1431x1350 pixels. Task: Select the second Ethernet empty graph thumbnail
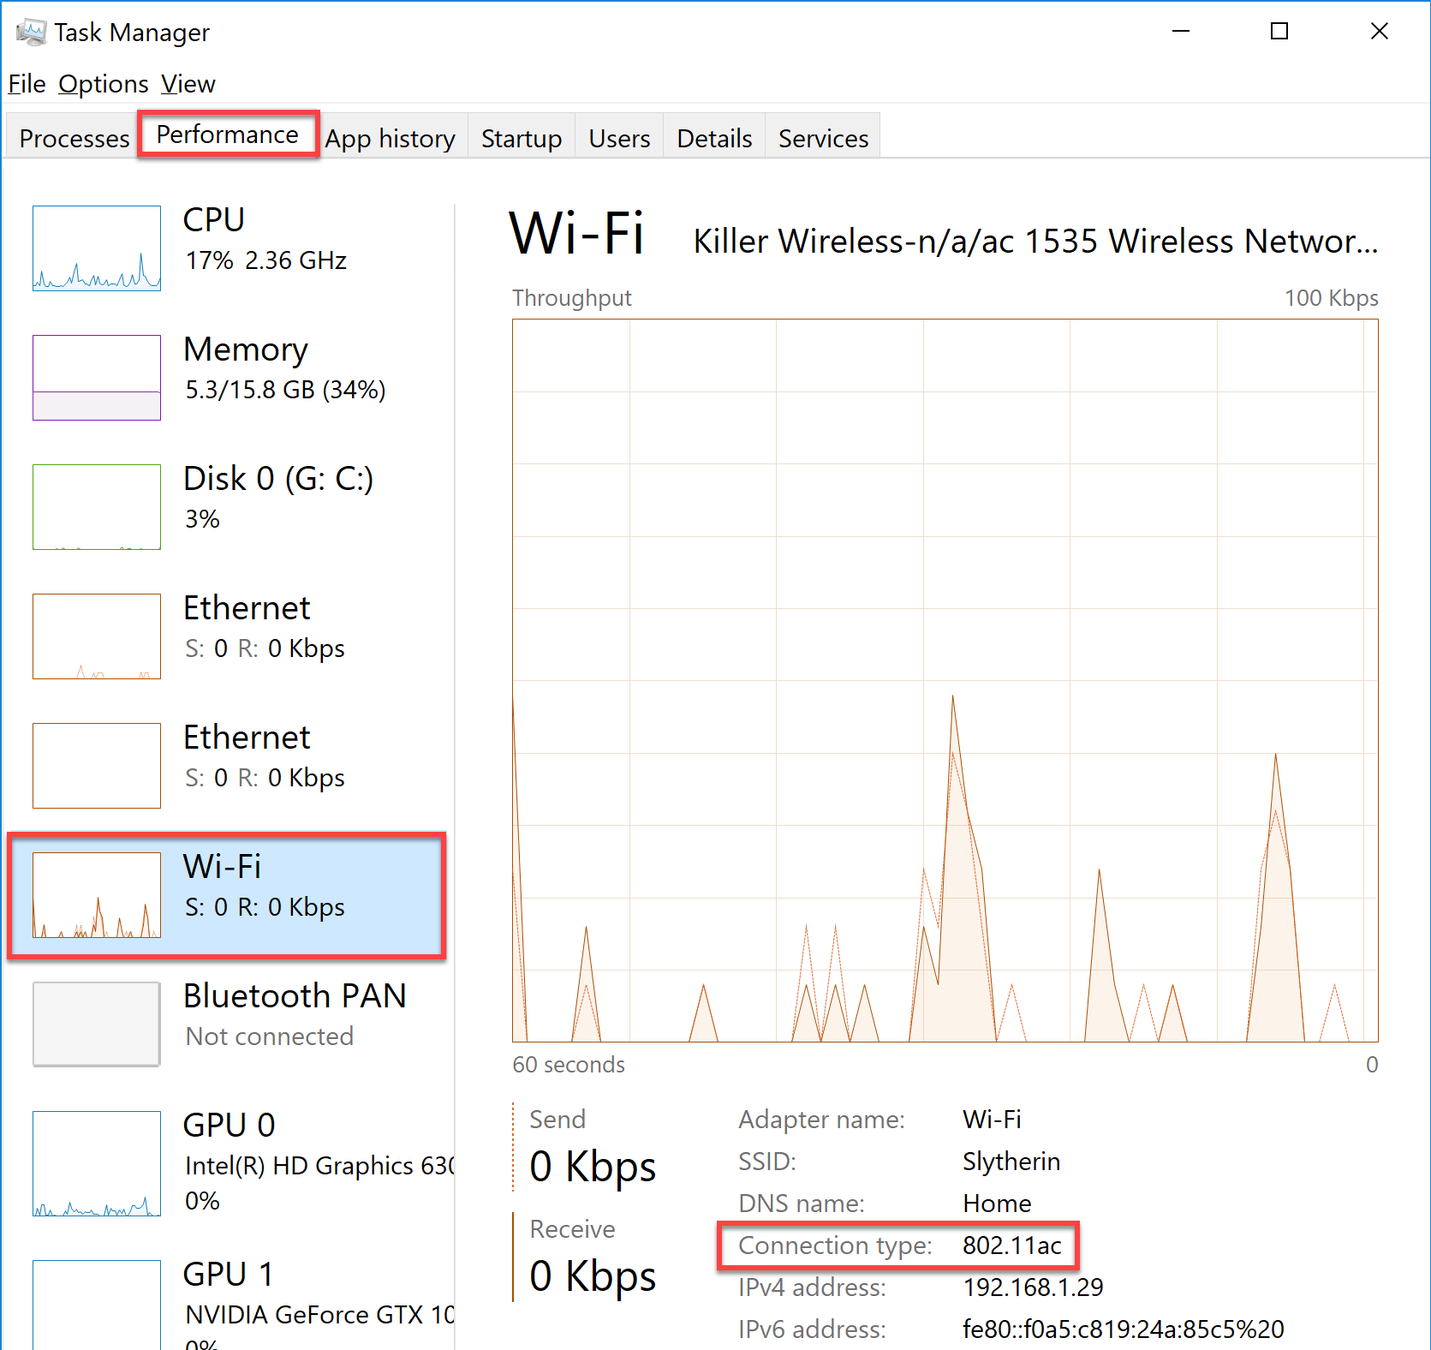96,765
